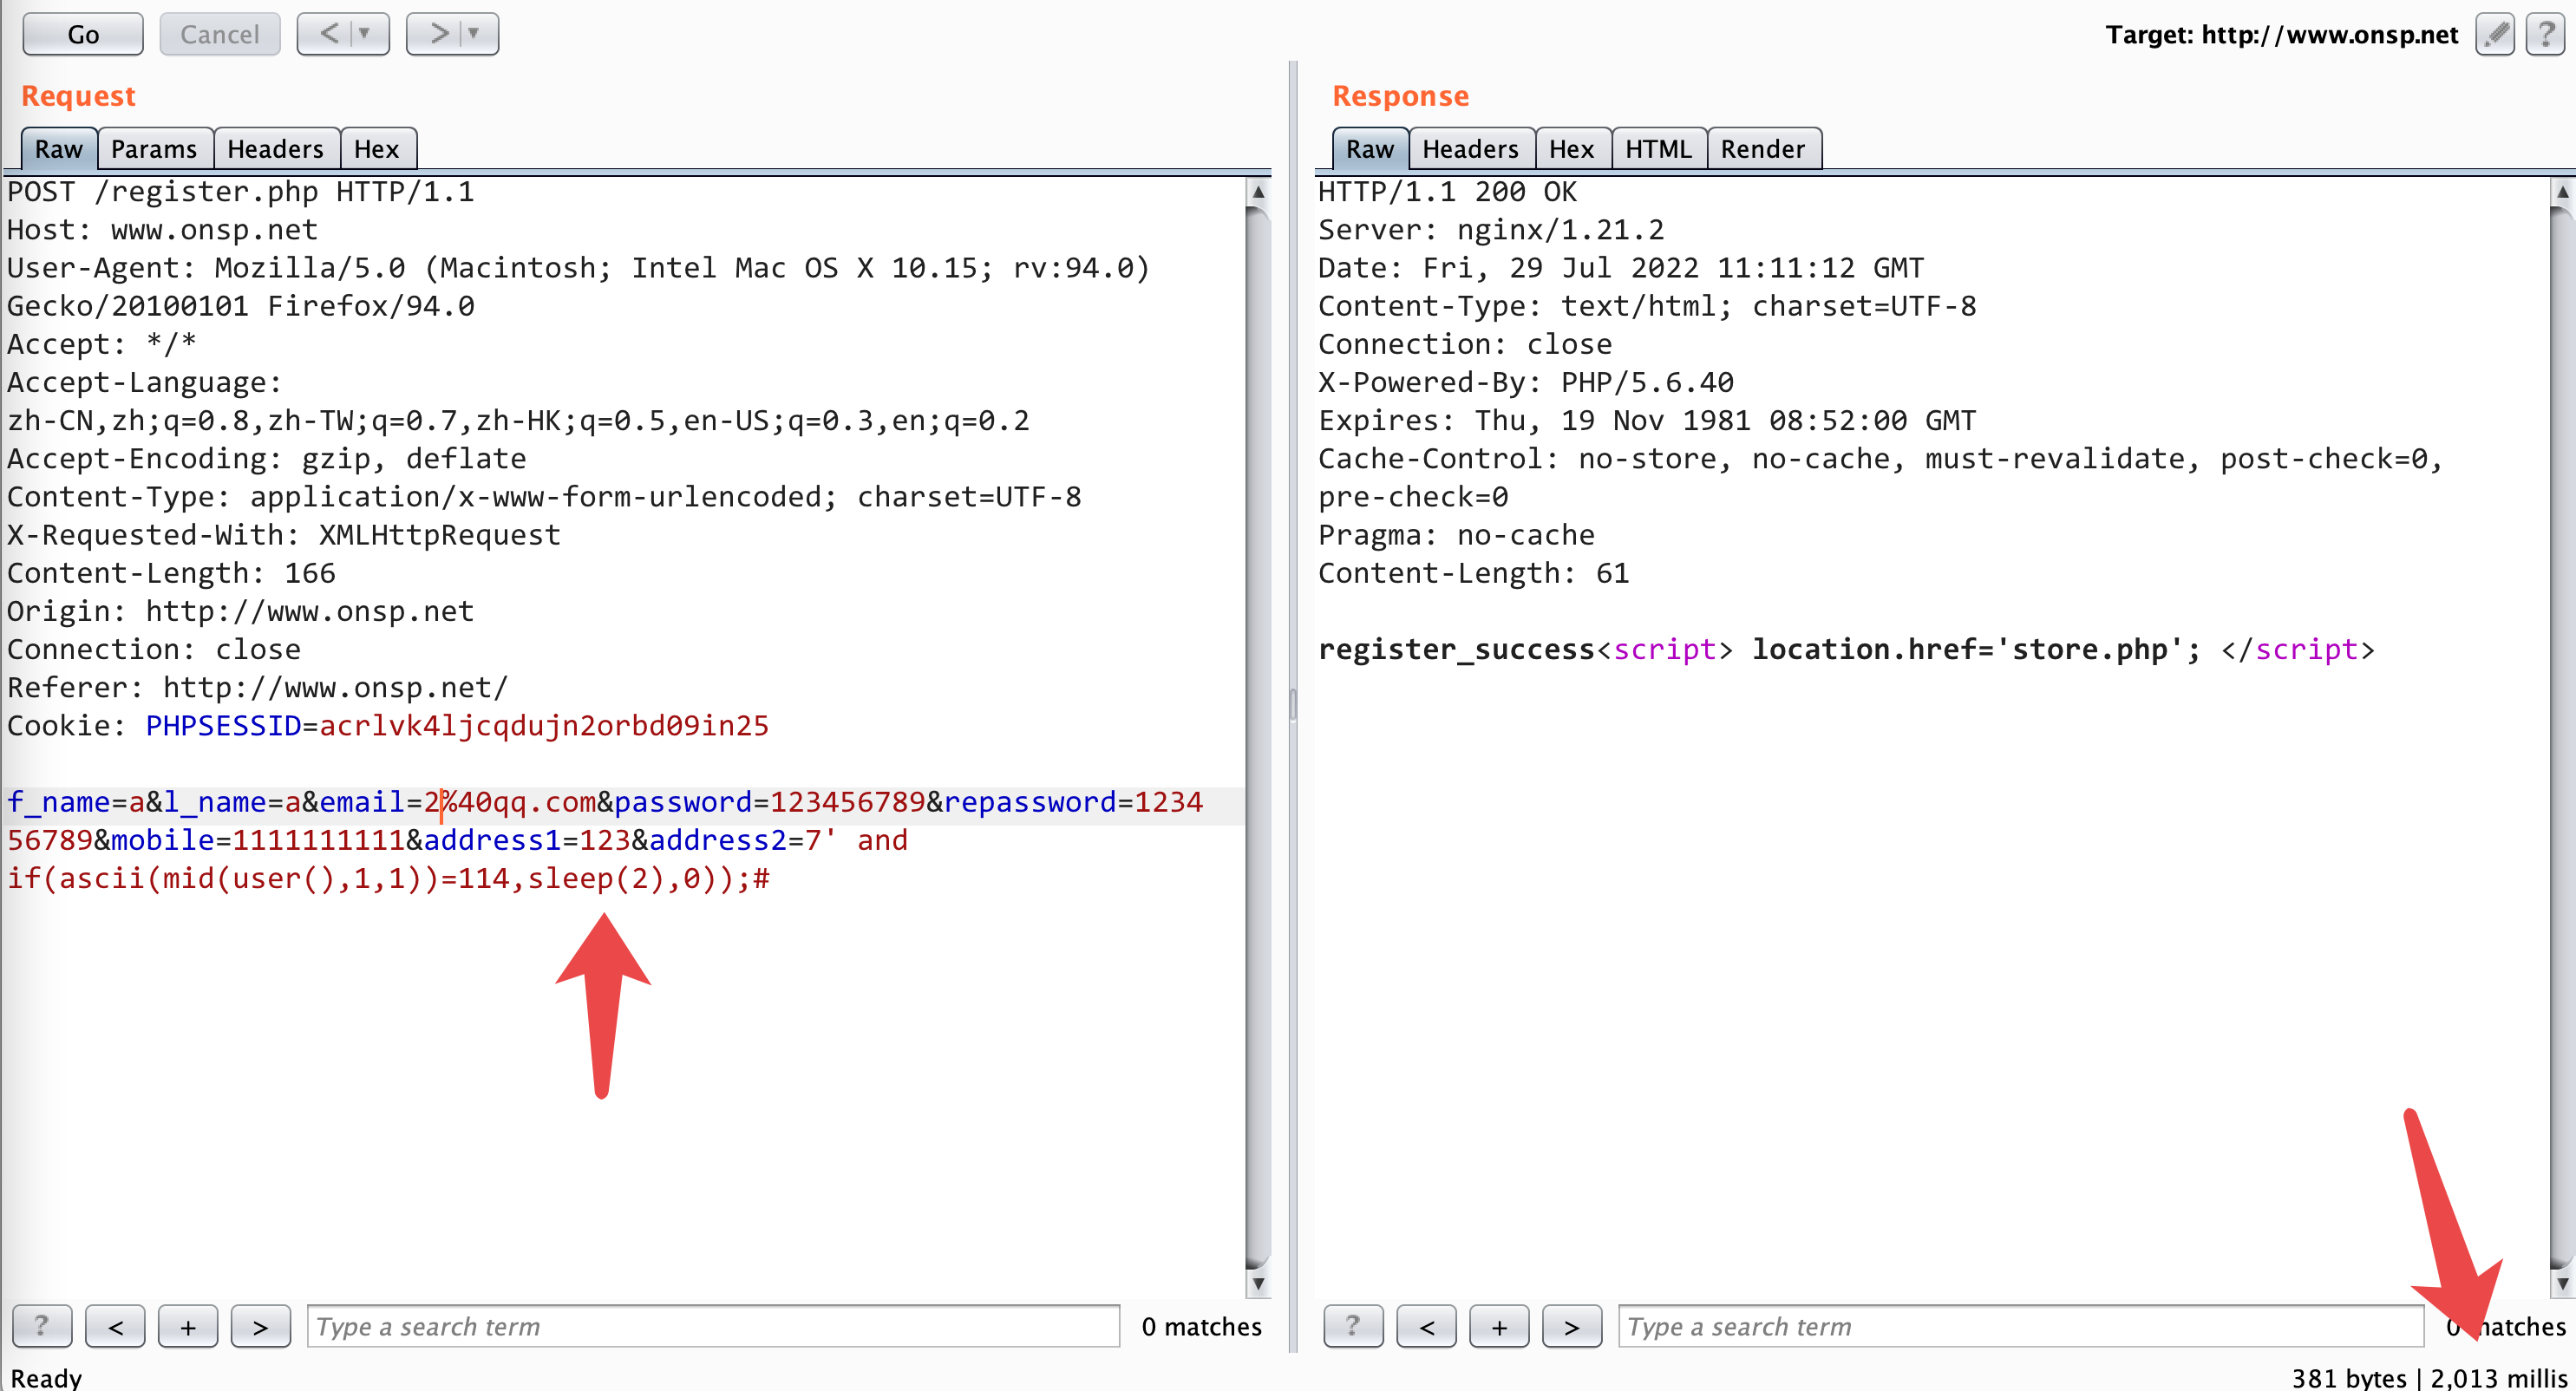Image resolution: width=2576 pixels, height=1391 pixels.
Task: Open the history forward dropdown arrow
Action: [x=474, y=34]
